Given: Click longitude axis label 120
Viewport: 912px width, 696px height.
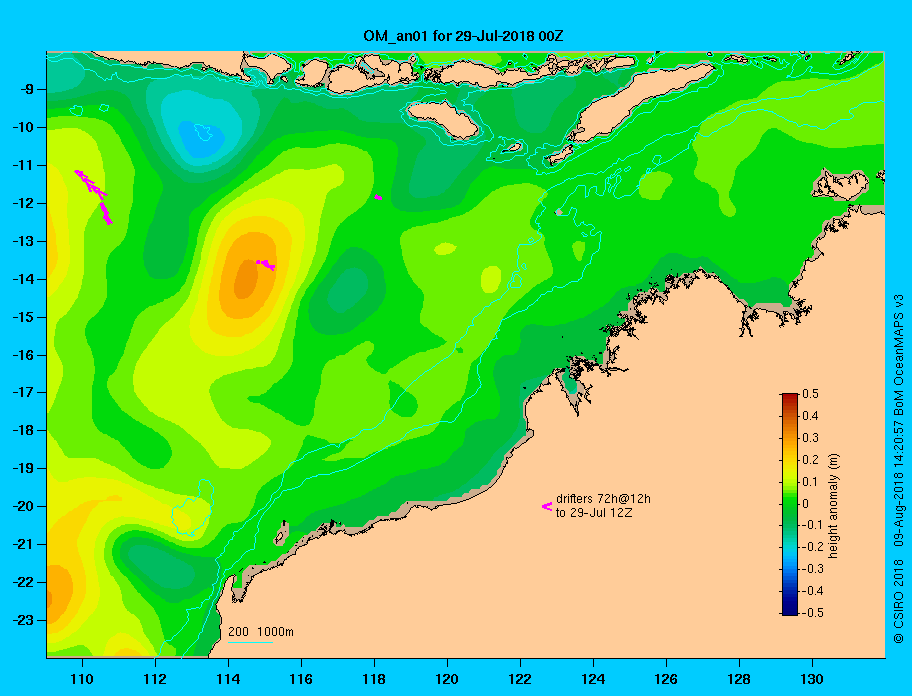Looking at the screenshot, I should pyautogui.click(x=447, y=679).
